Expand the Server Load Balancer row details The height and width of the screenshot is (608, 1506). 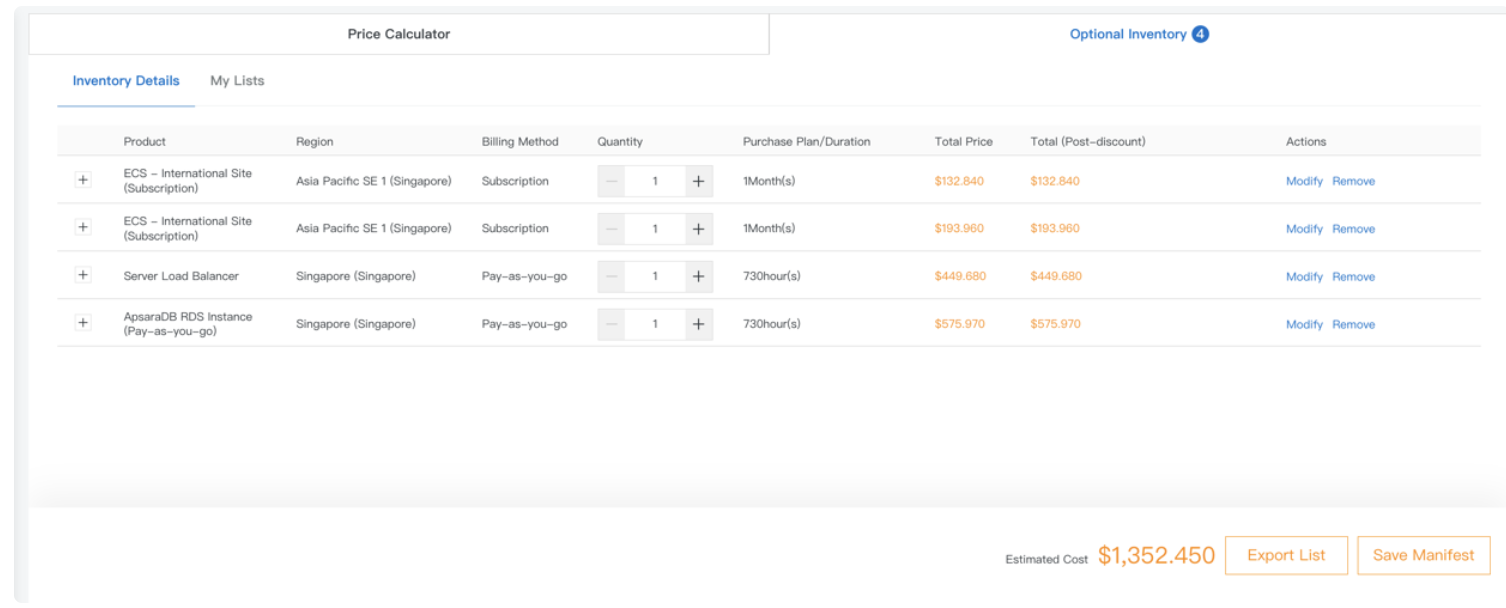click(x=83, y=276)
